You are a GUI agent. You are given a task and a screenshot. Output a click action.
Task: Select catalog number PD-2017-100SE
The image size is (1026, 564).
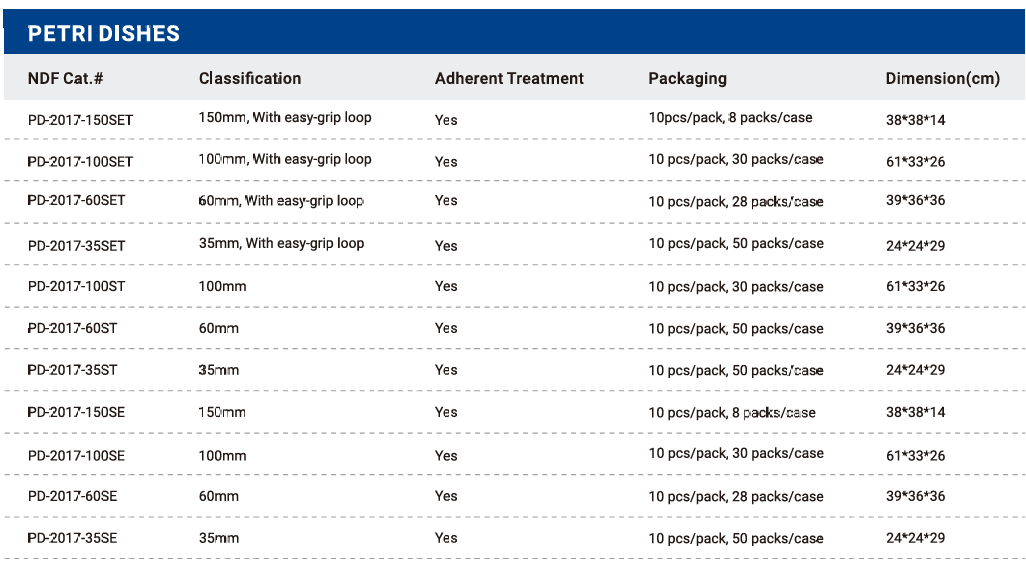tap(77, 456)
